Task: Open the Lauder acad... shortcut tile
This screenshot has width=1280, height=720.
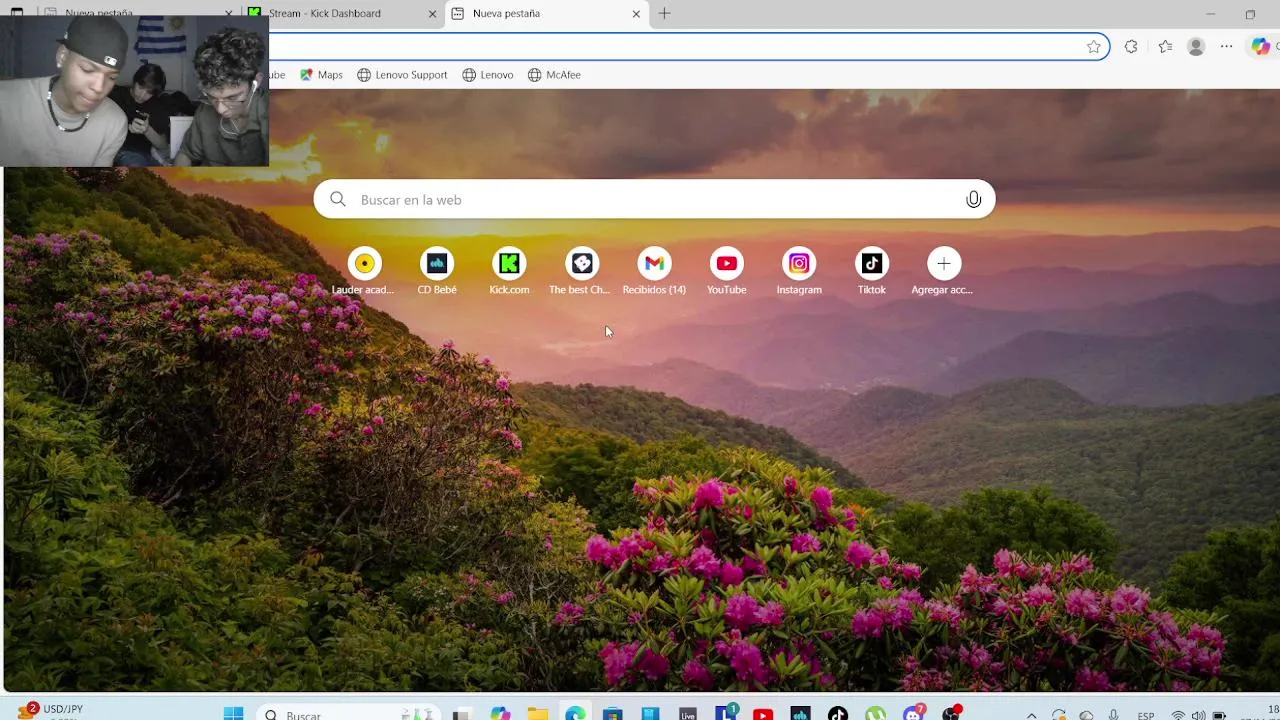Action: click(x=364, y=272)
